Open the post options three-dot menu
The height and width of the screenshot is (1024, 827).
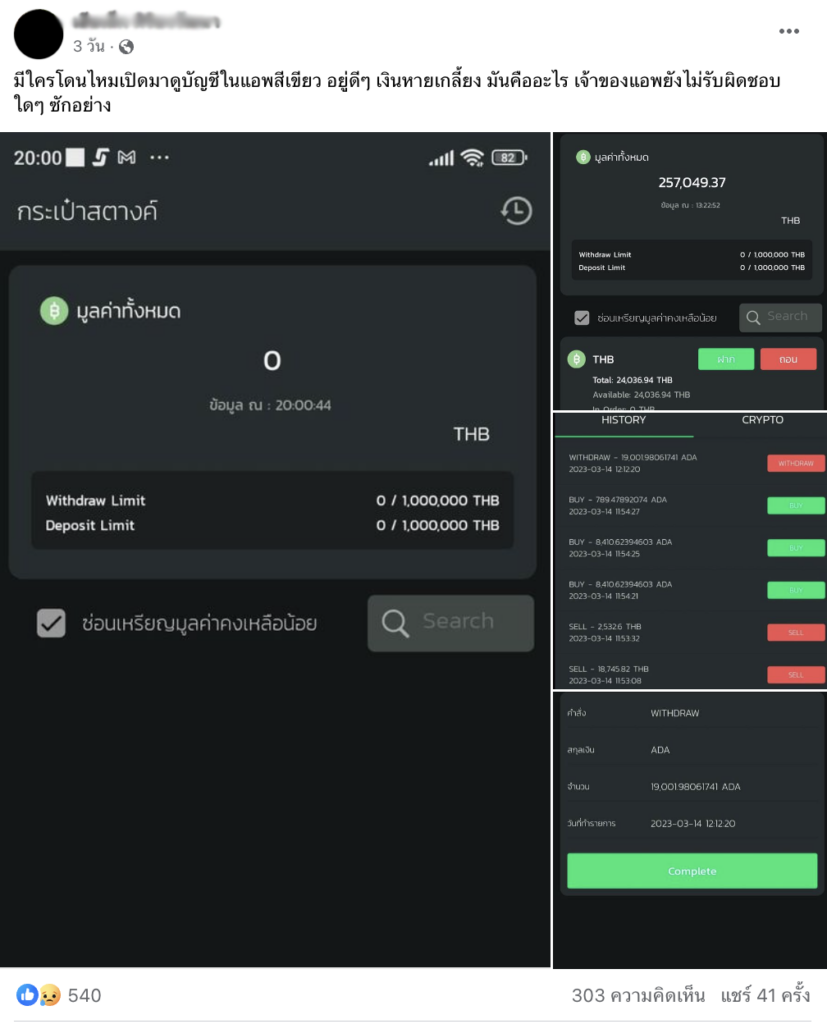click(x=789, y=31)
